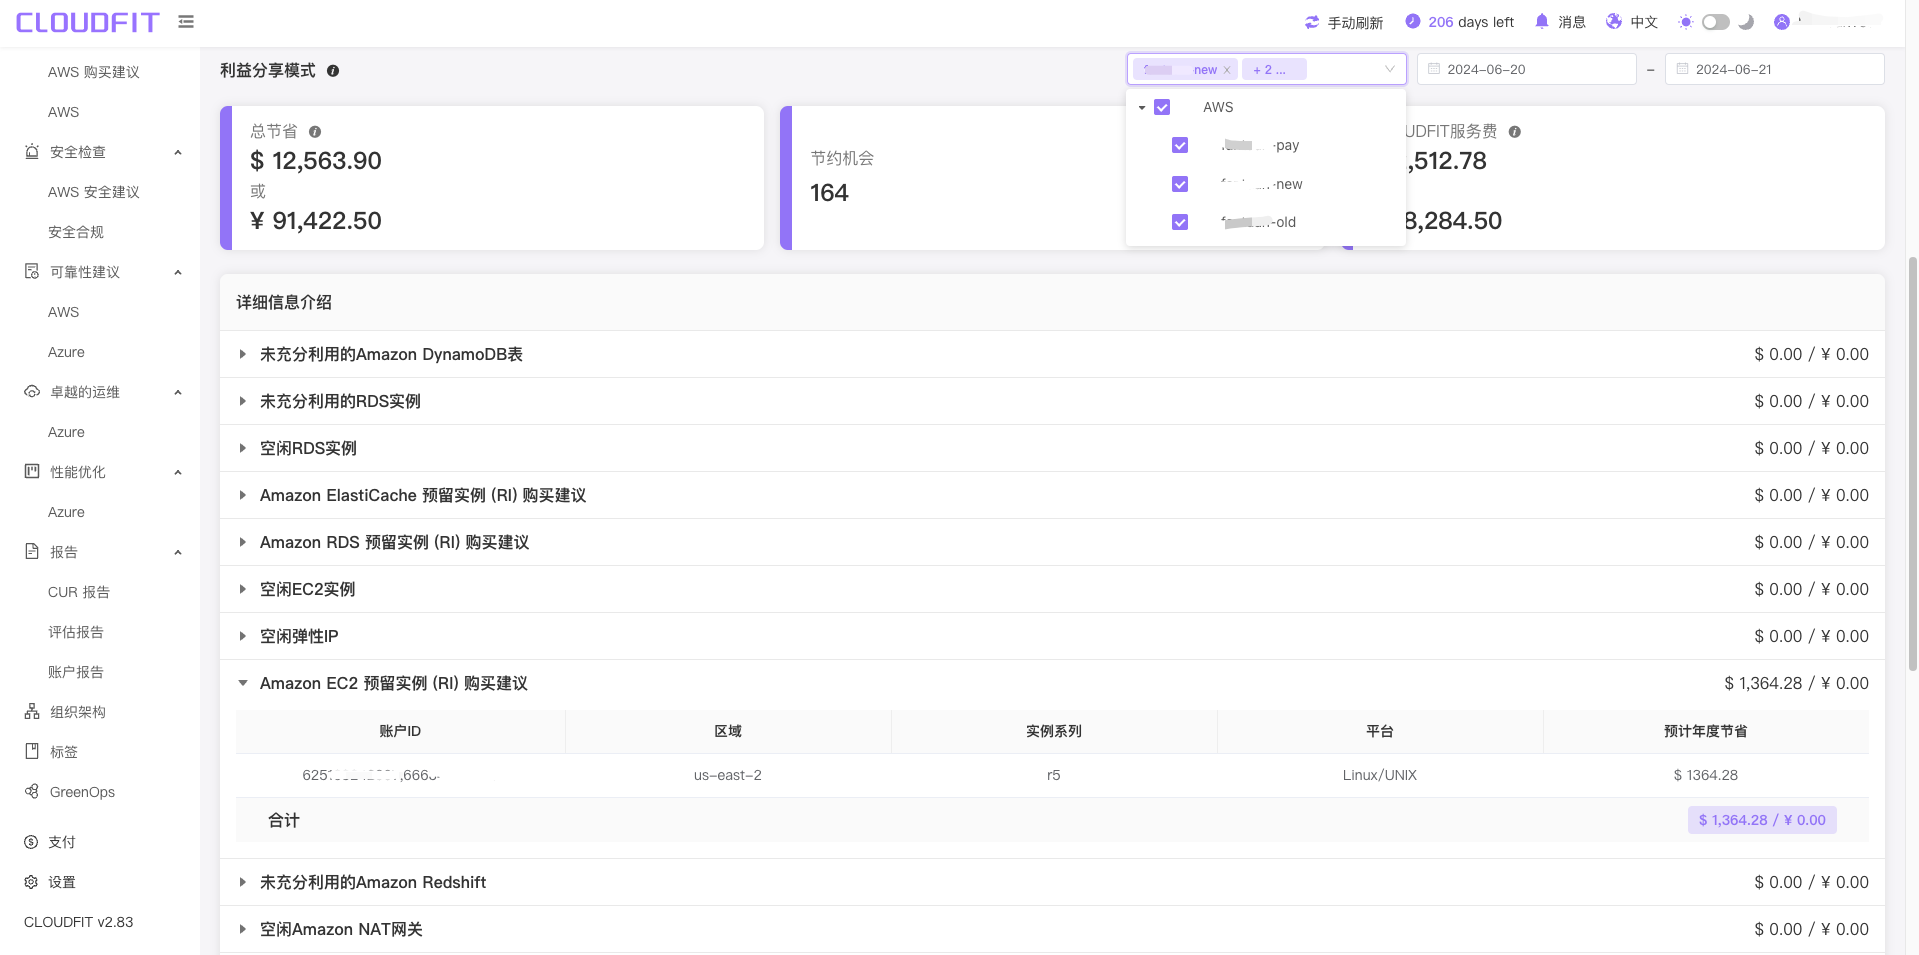Click the 支付 sidebar icon

(31, 842)
